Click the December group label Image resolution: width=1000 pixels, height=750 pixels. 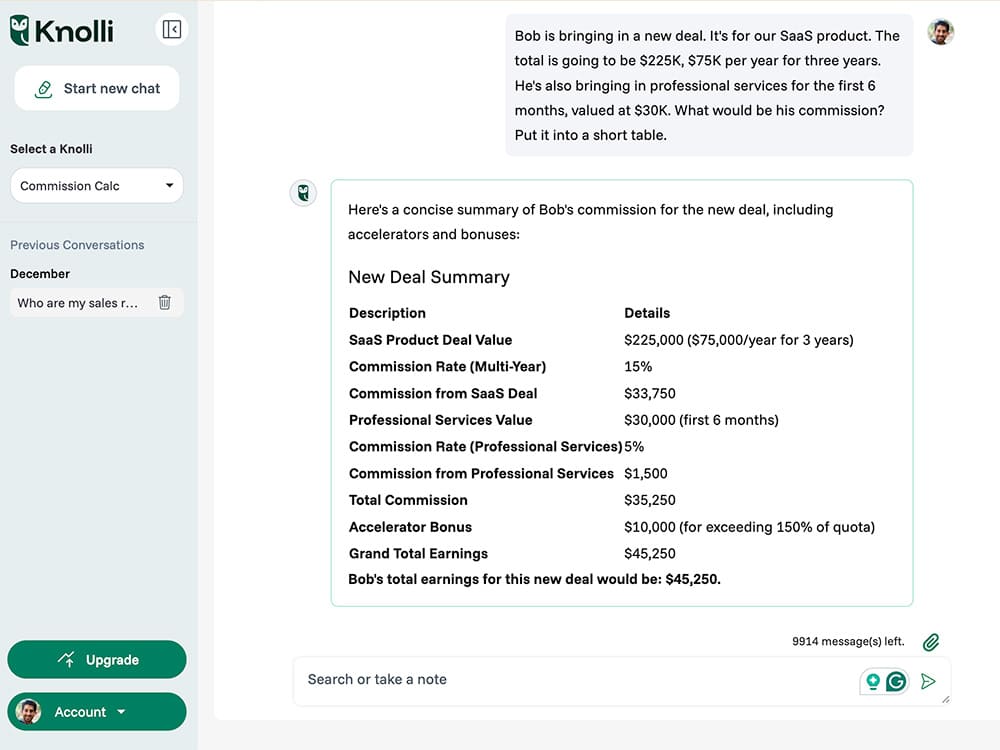(x=40, y=274)
